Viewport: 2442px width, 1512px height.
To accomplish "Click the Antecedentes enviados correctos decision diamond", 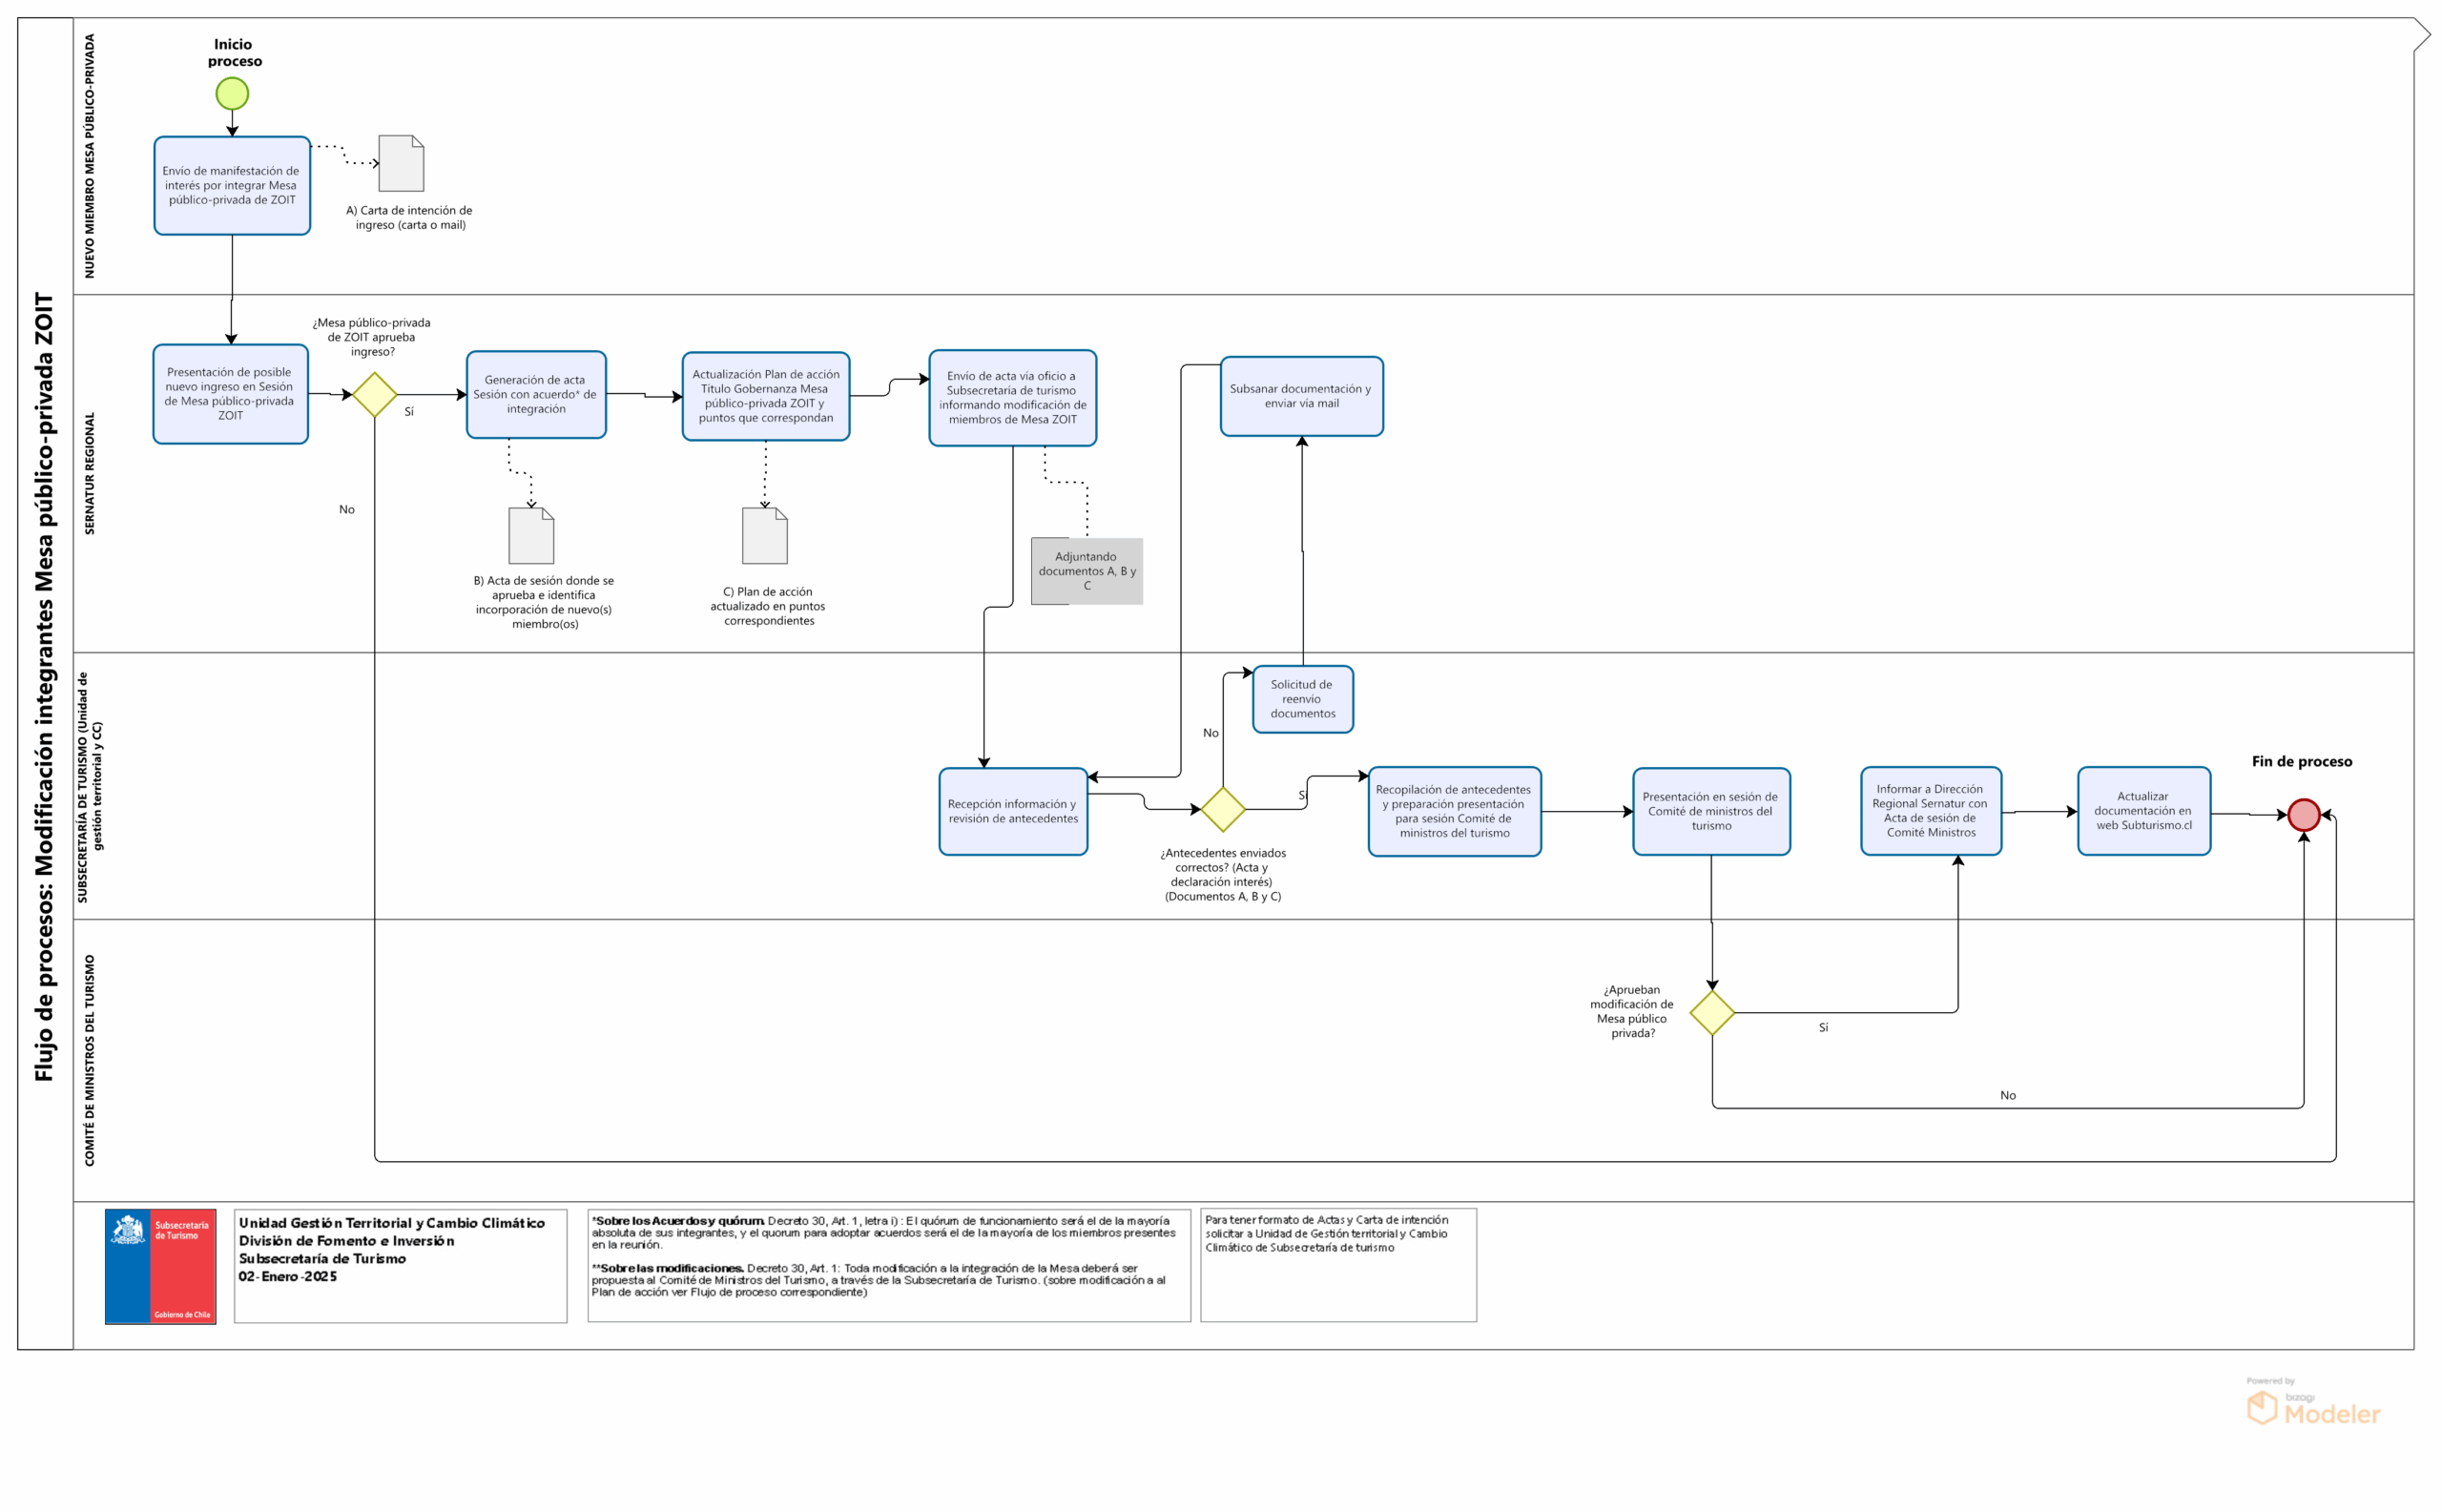I will [1222, 809].
